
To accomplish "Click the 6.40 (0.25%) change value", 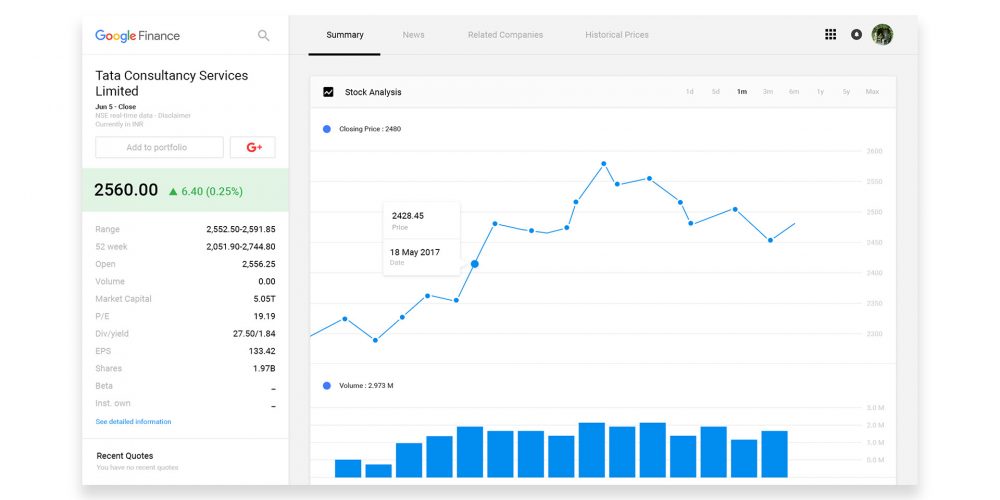I will pos(212,191).
